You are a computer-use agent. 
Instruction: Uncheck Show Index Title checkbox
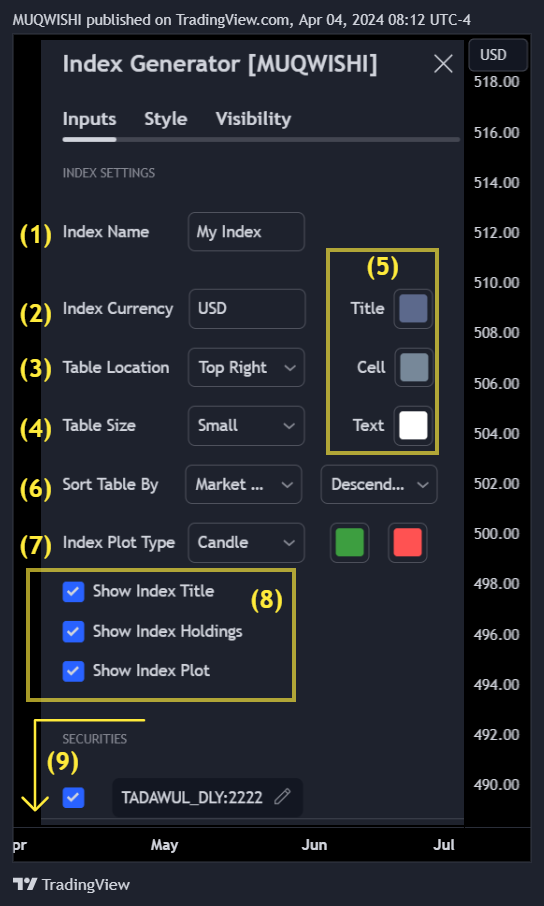(73, 592)
